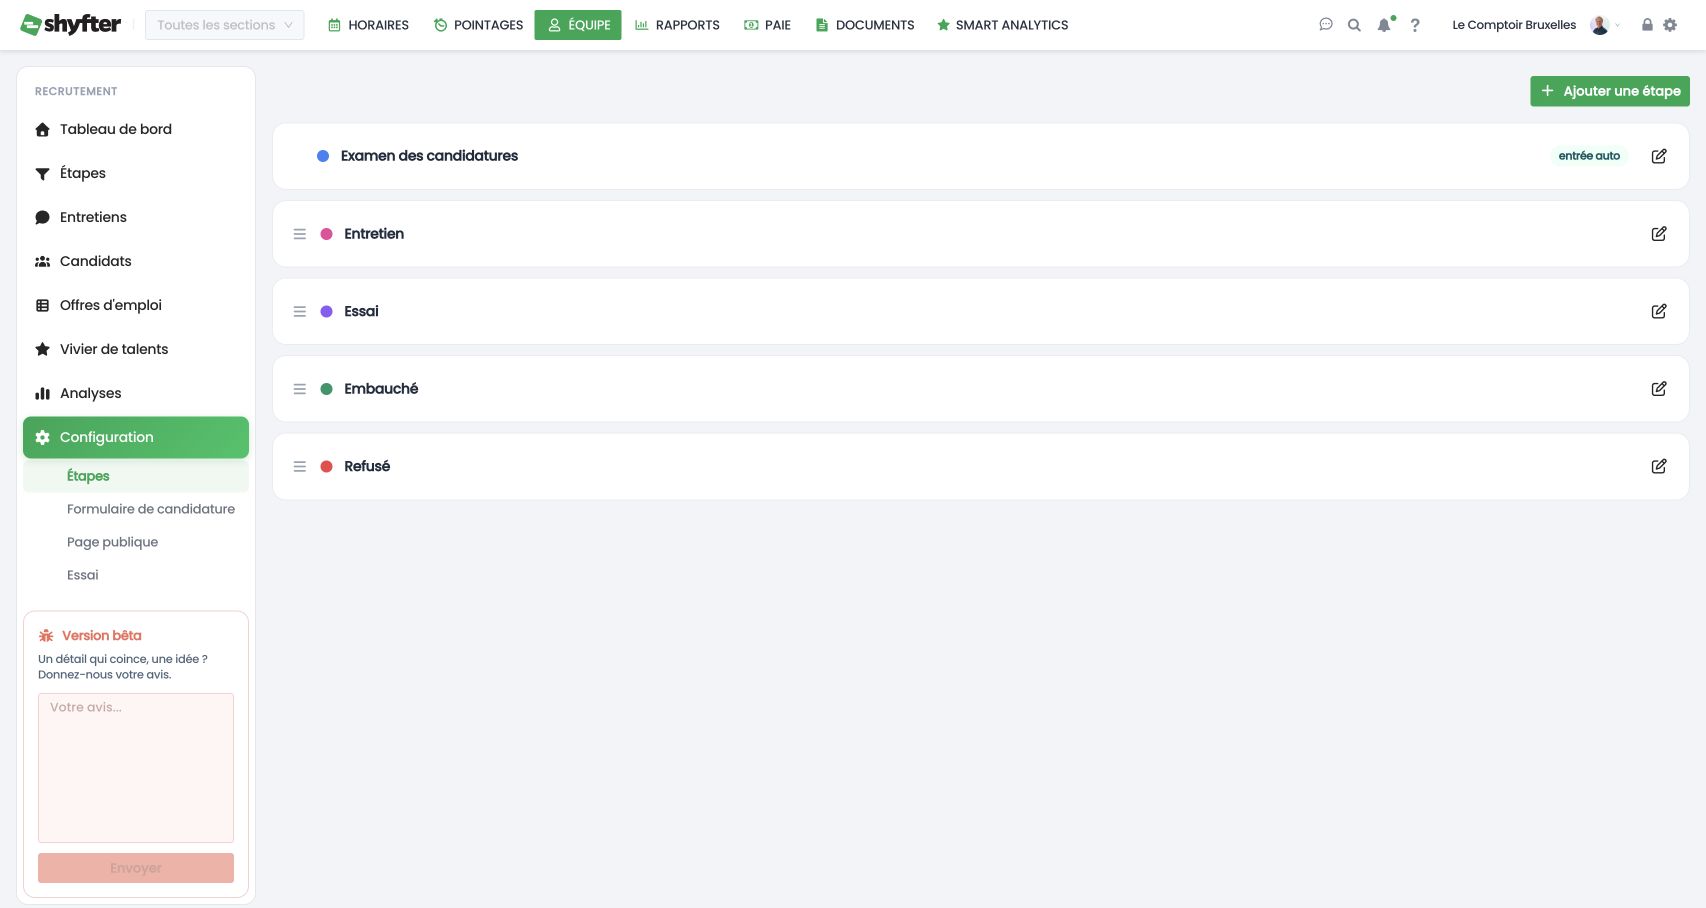Grab the Refusé row reorder handle

pyautogui.click(x=299, y=467)
